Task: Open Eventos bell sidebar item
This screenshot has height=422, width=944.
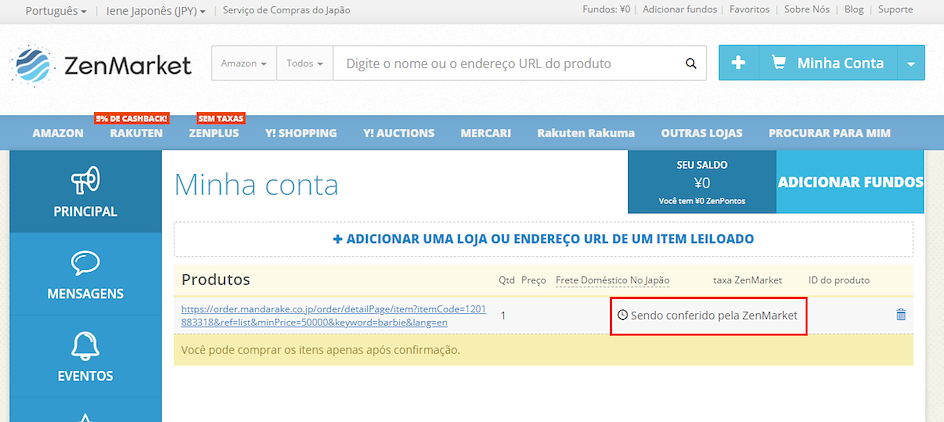Action: (85, 356)
